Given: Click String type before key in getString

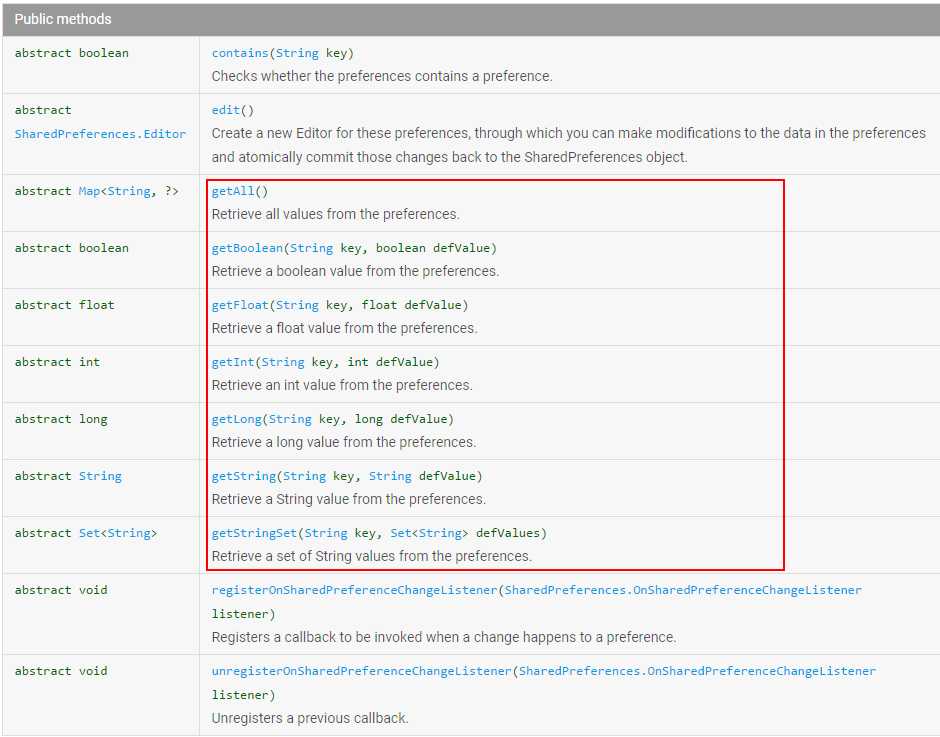Looking at the screenshot, I should click(x=304, y=476).
